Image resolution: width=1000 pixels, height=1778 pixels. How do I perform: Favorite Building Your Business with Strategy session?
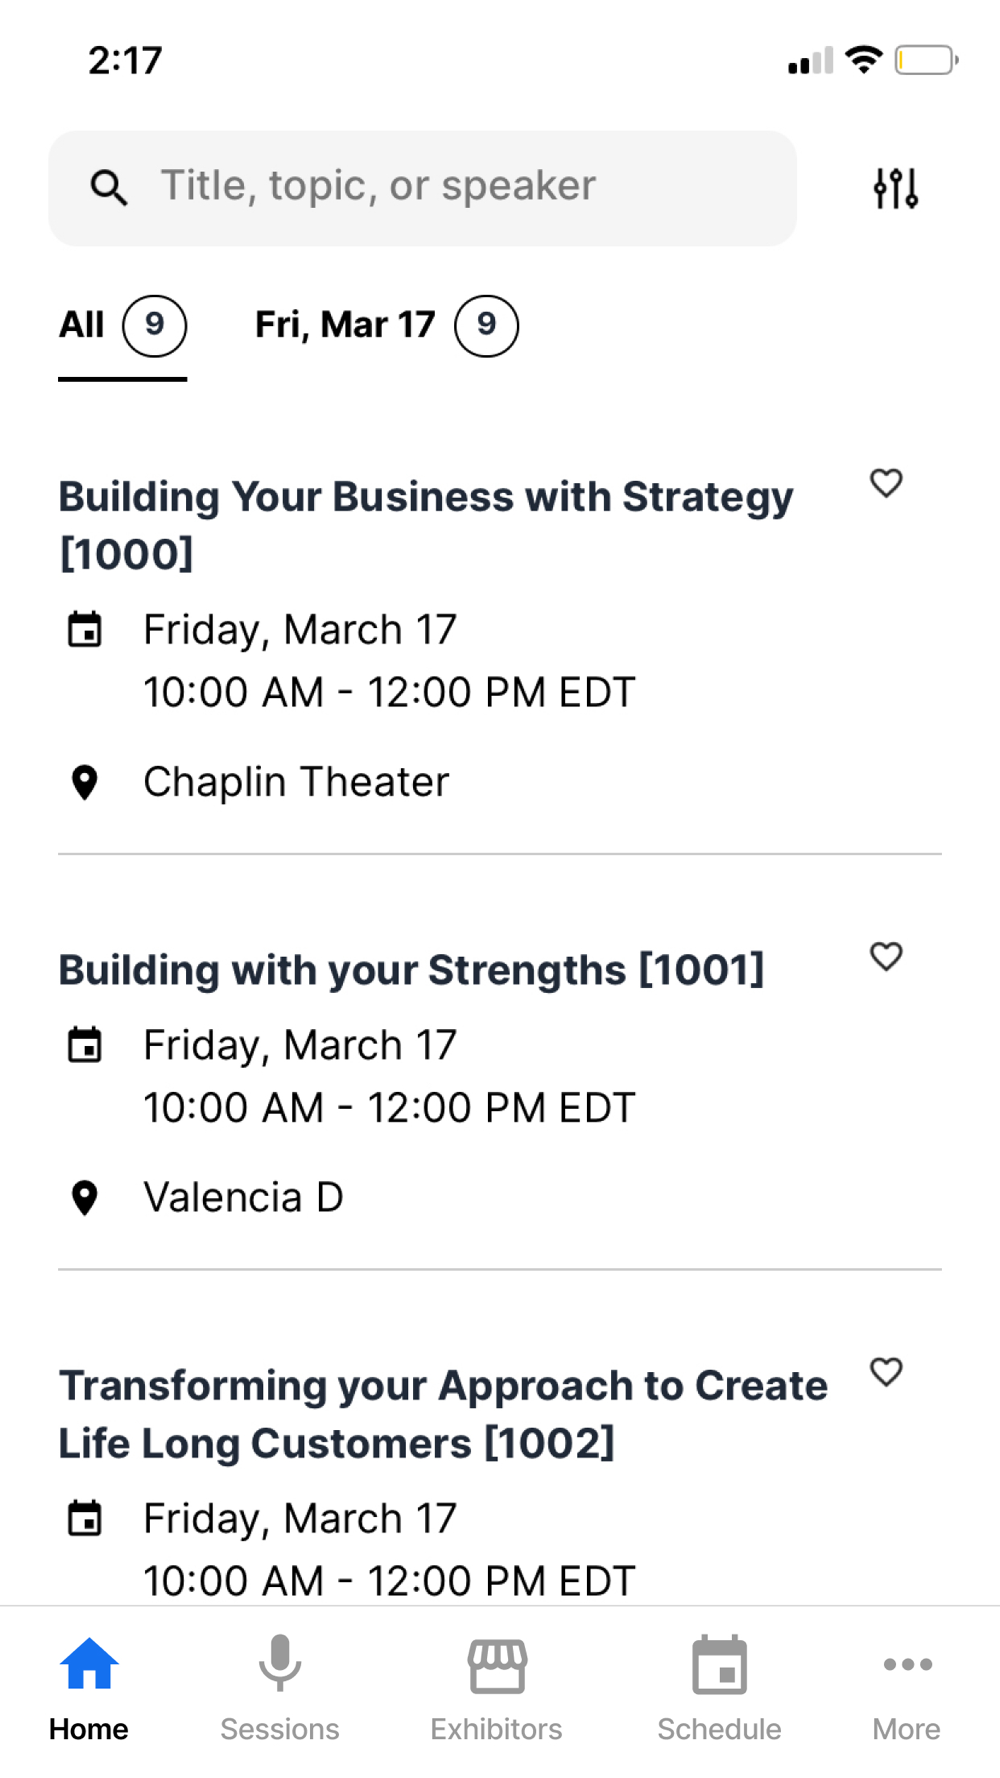(886, 483)
